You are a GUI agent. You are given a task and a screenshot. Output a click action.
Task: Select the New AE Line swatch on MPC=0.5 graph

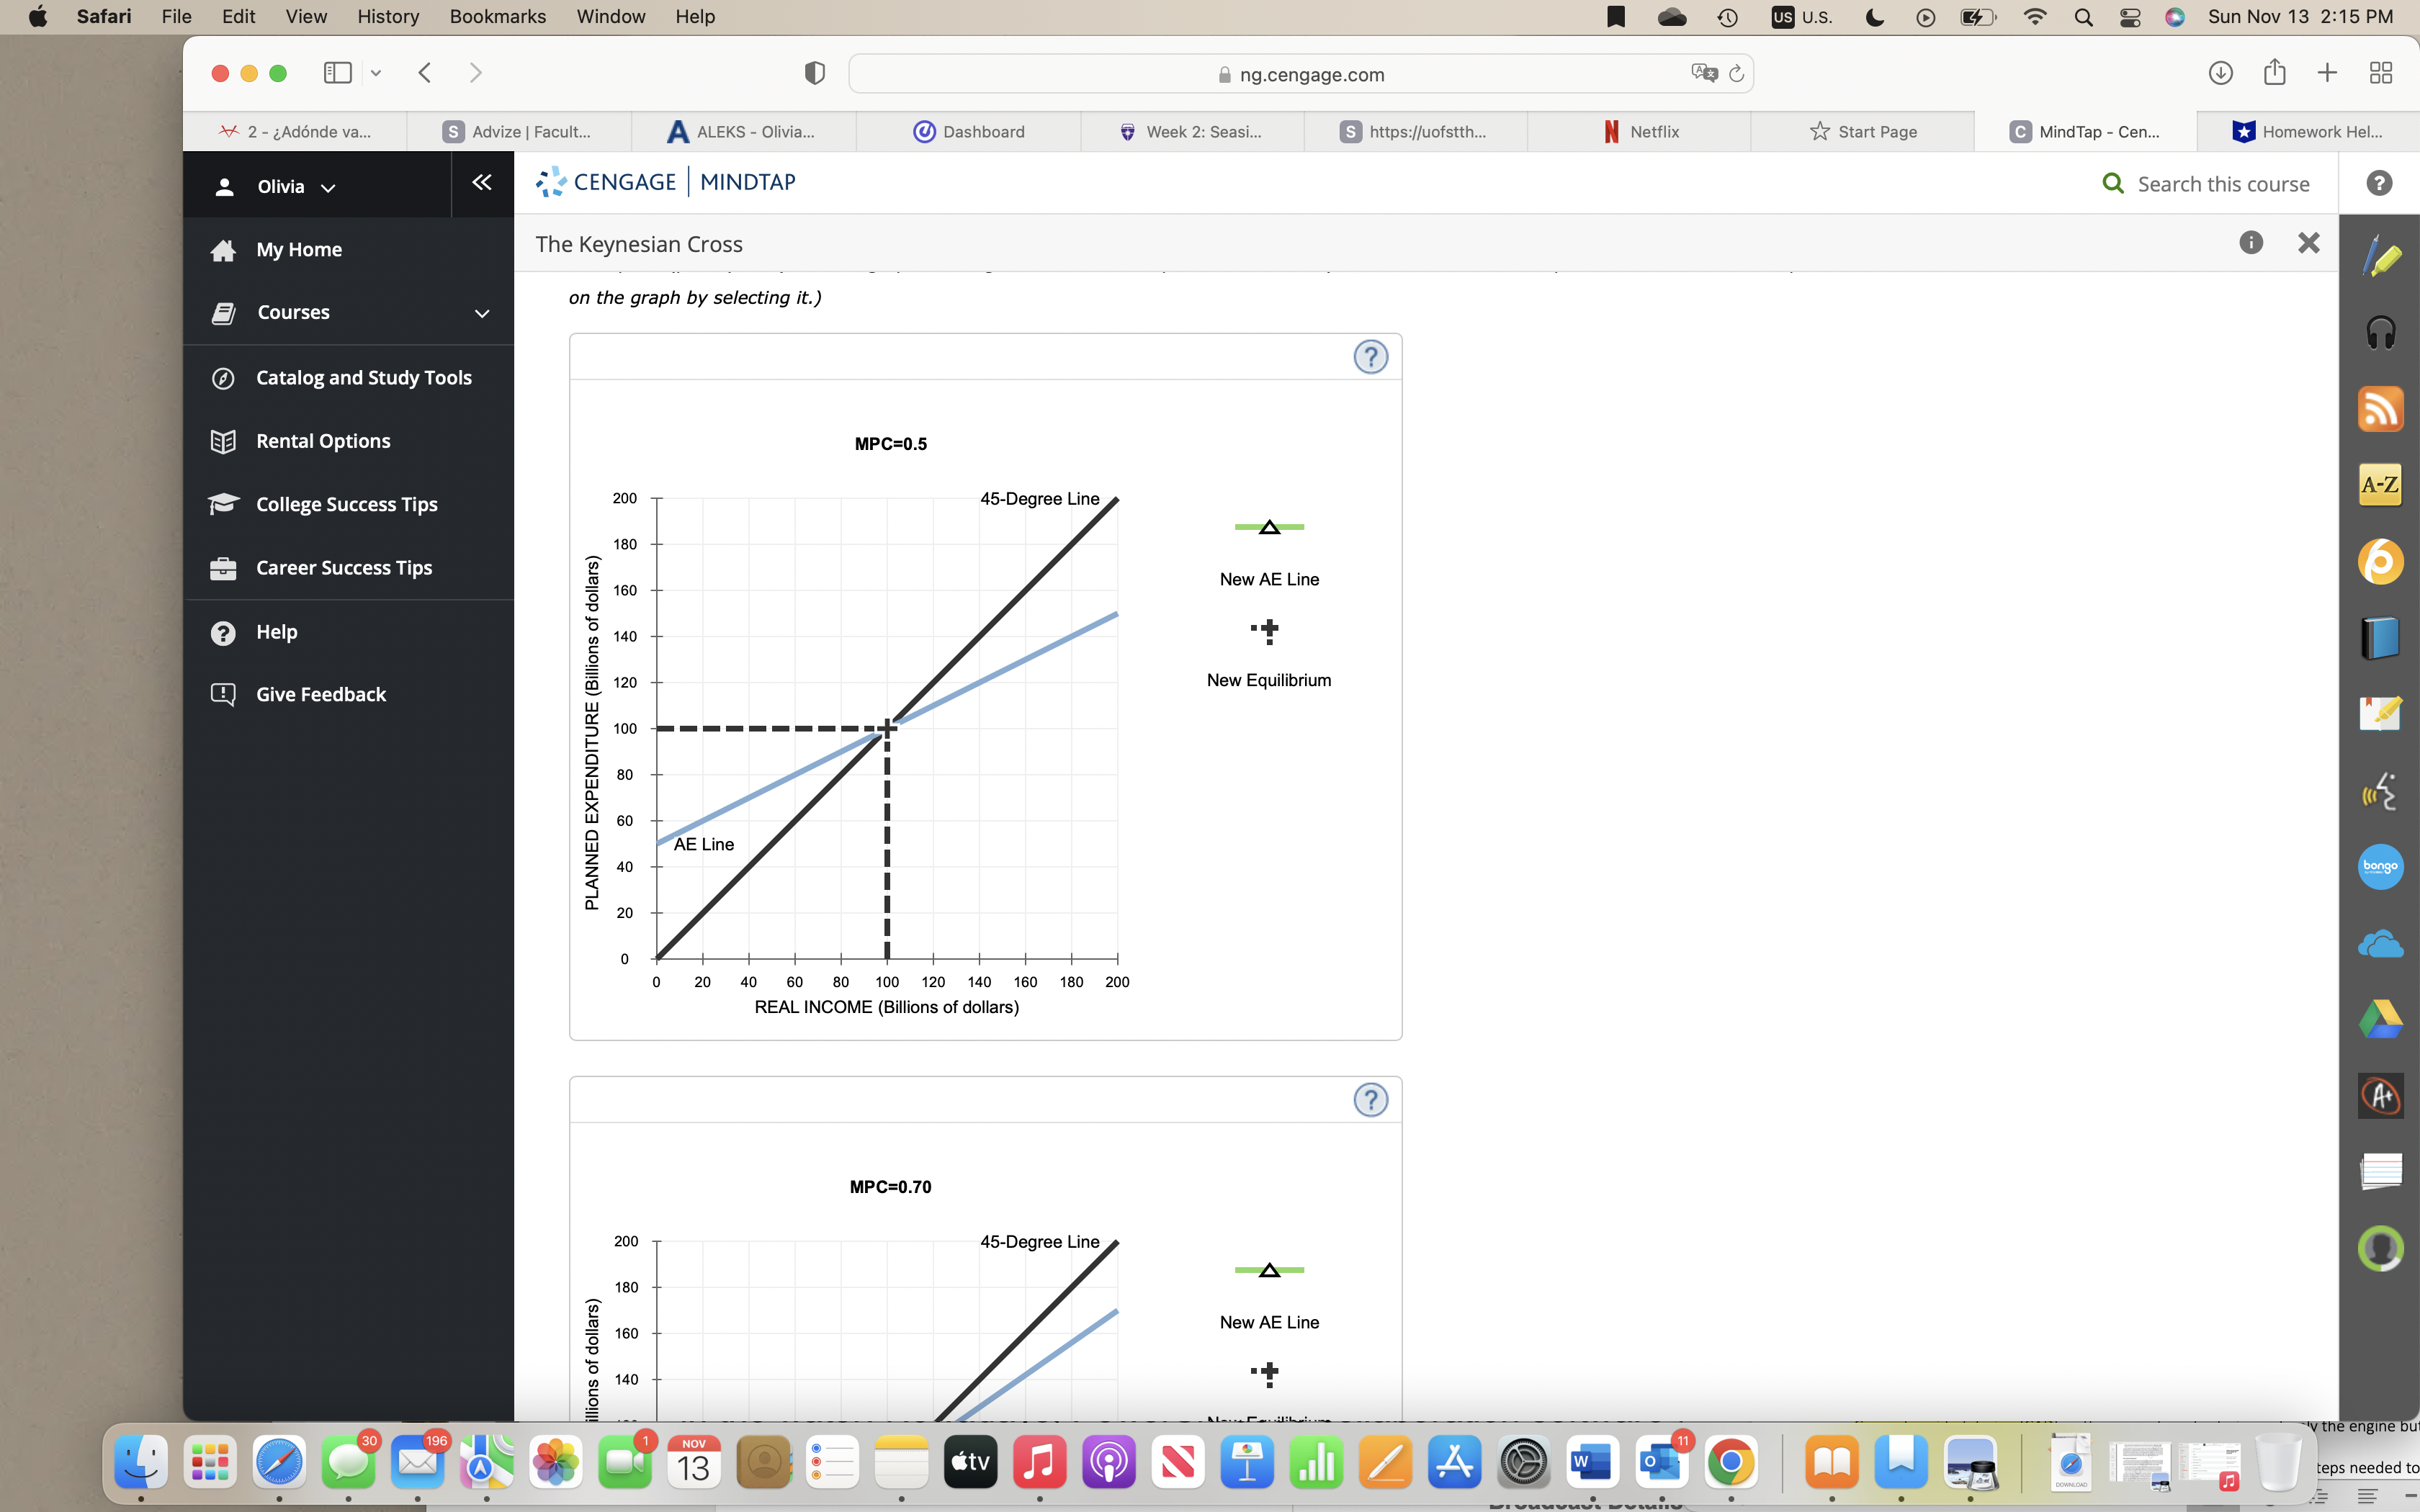[x=1268, y=527]
